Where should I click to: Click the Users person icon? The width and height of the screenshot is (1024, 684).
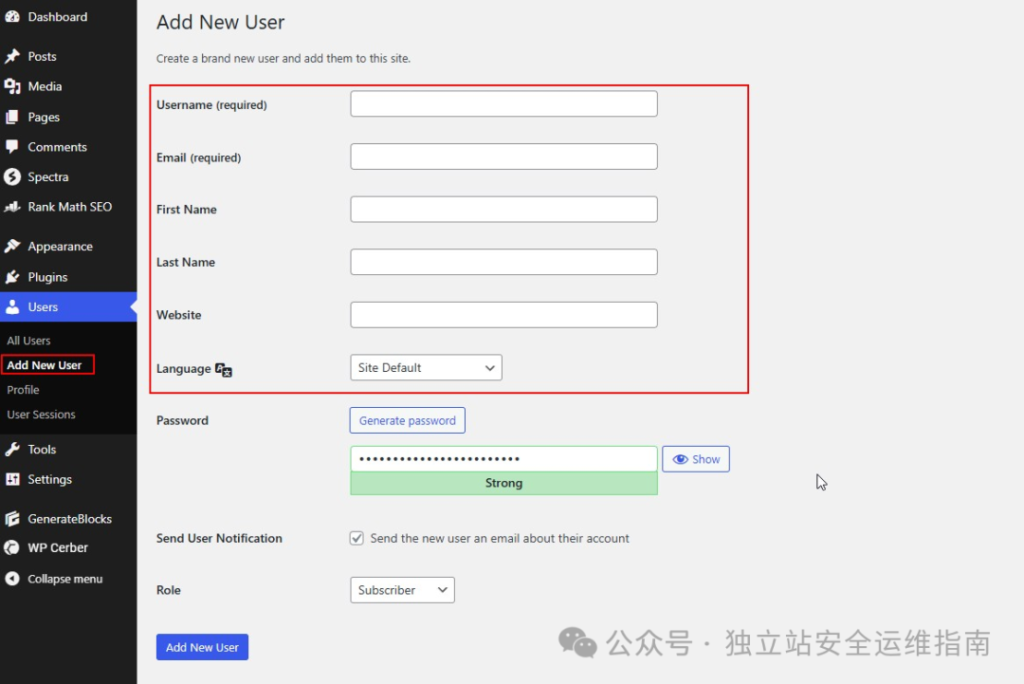point(12,307)
